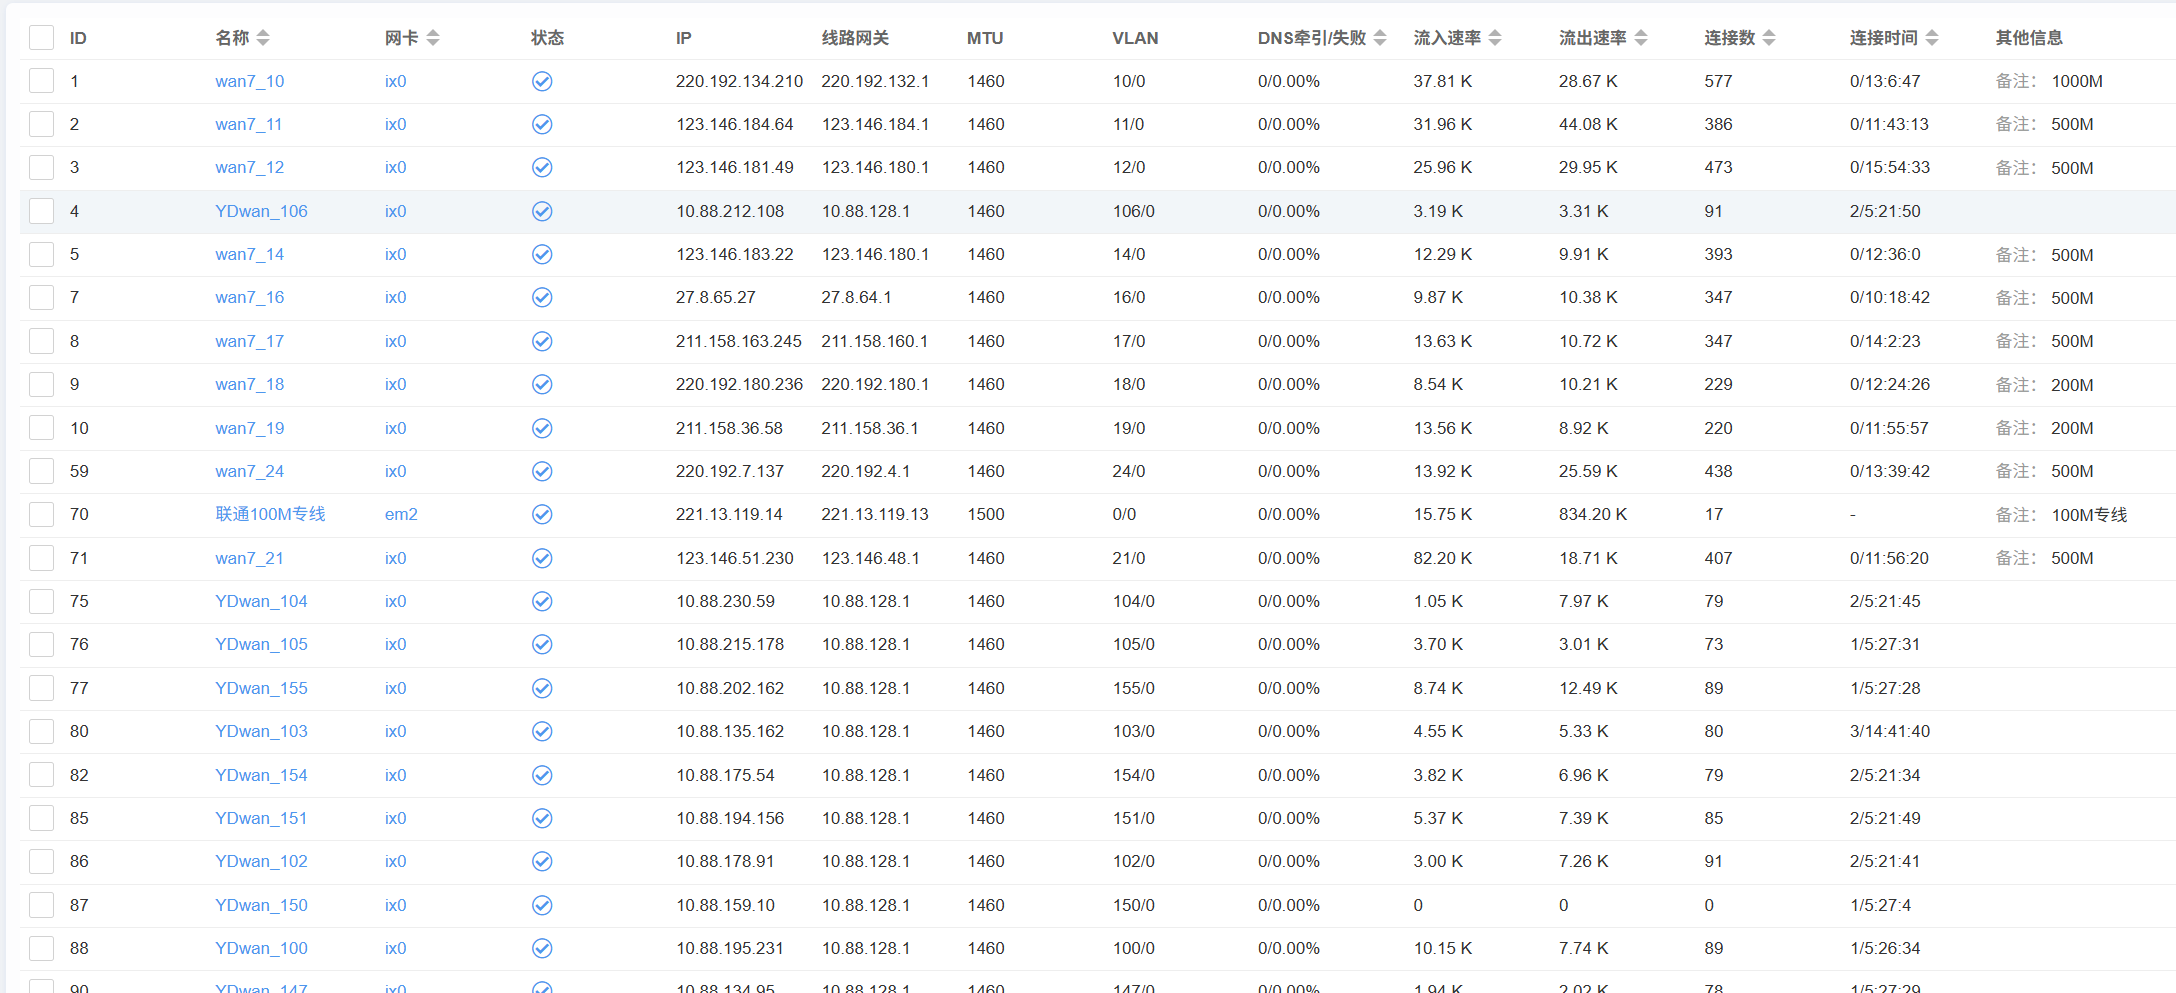Sort by 流入速率 column
The image size is (2176, 993).
1495,38
